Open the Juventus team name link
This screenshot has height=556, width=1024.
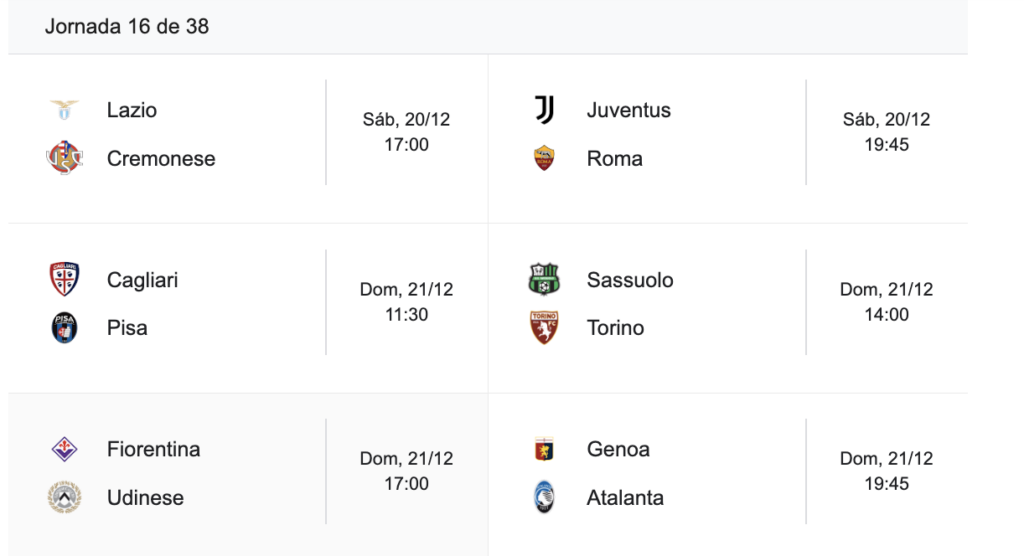click(x=628, y=110)
